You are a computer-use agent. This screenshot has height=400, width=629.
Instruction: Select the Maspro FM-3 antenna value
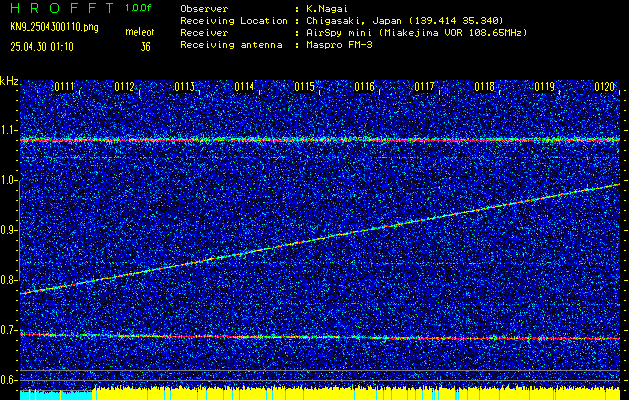(338, 45)
